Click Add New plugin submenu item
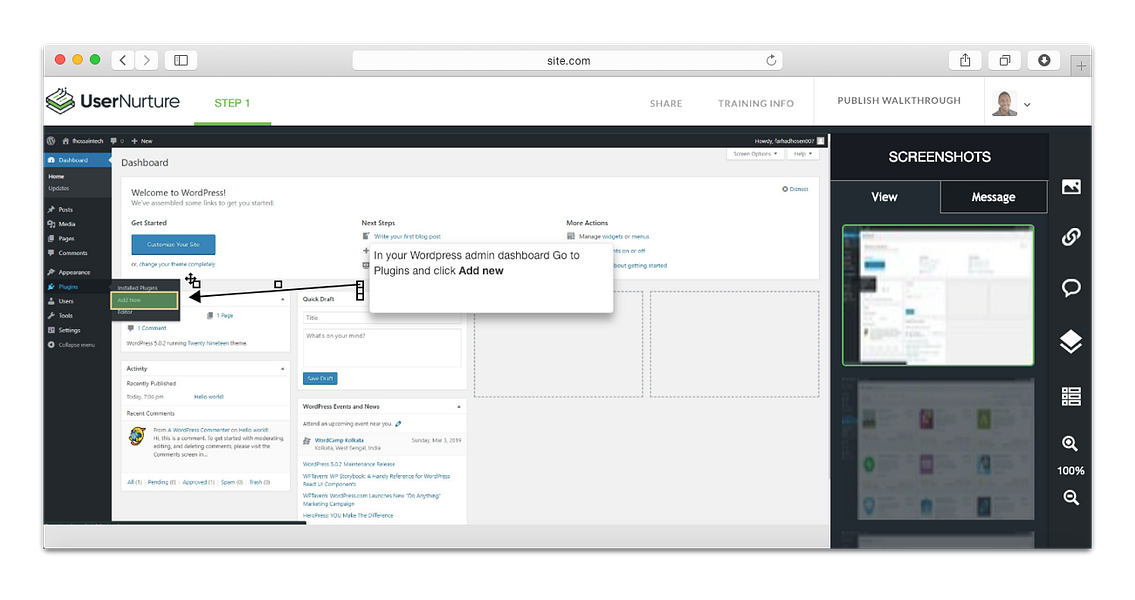The height and width of the screenshot is (600, 1135). pyautogui.click(x=144, y=300)
